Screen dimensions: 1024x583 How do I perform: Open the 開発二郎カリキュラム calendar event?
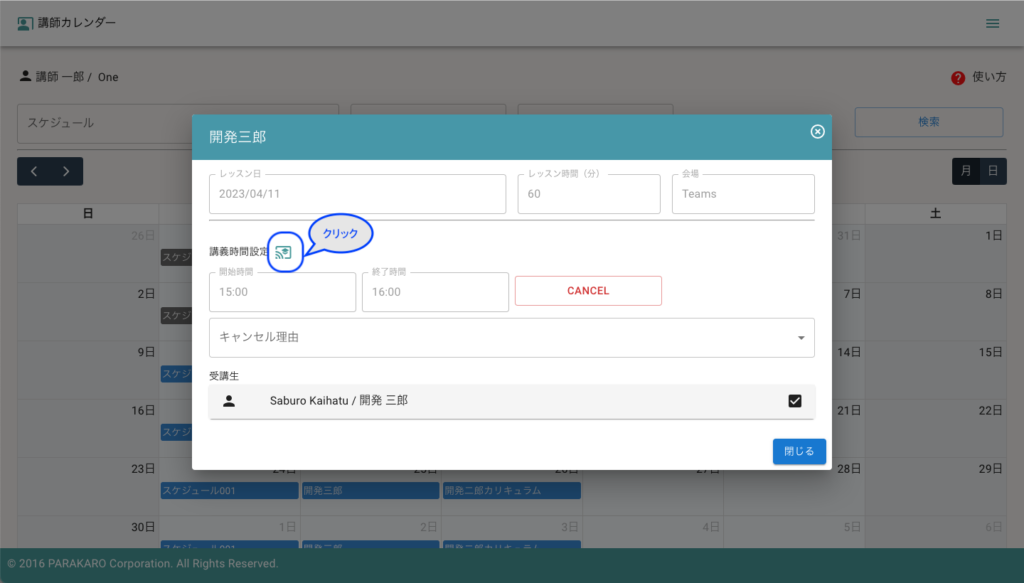[x=511, y=491]
